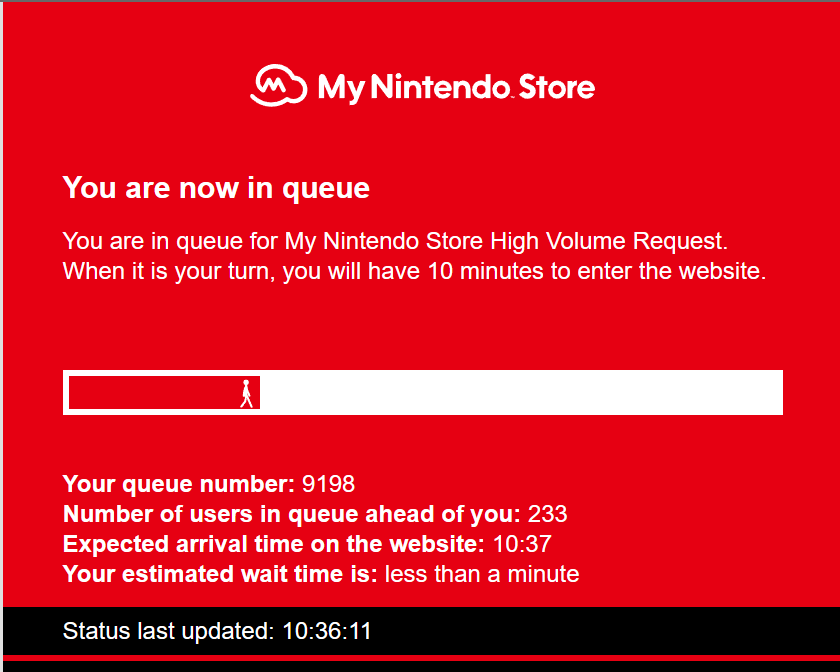Click "Expected arrival time on the website" label

pyautogui.click(x=273, y=544)
